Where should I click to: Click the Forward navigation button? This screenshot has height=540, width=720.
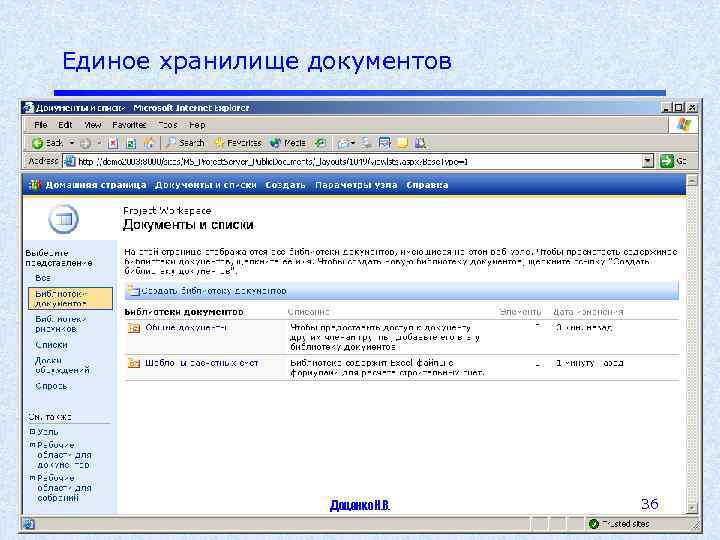coord(85,144)
